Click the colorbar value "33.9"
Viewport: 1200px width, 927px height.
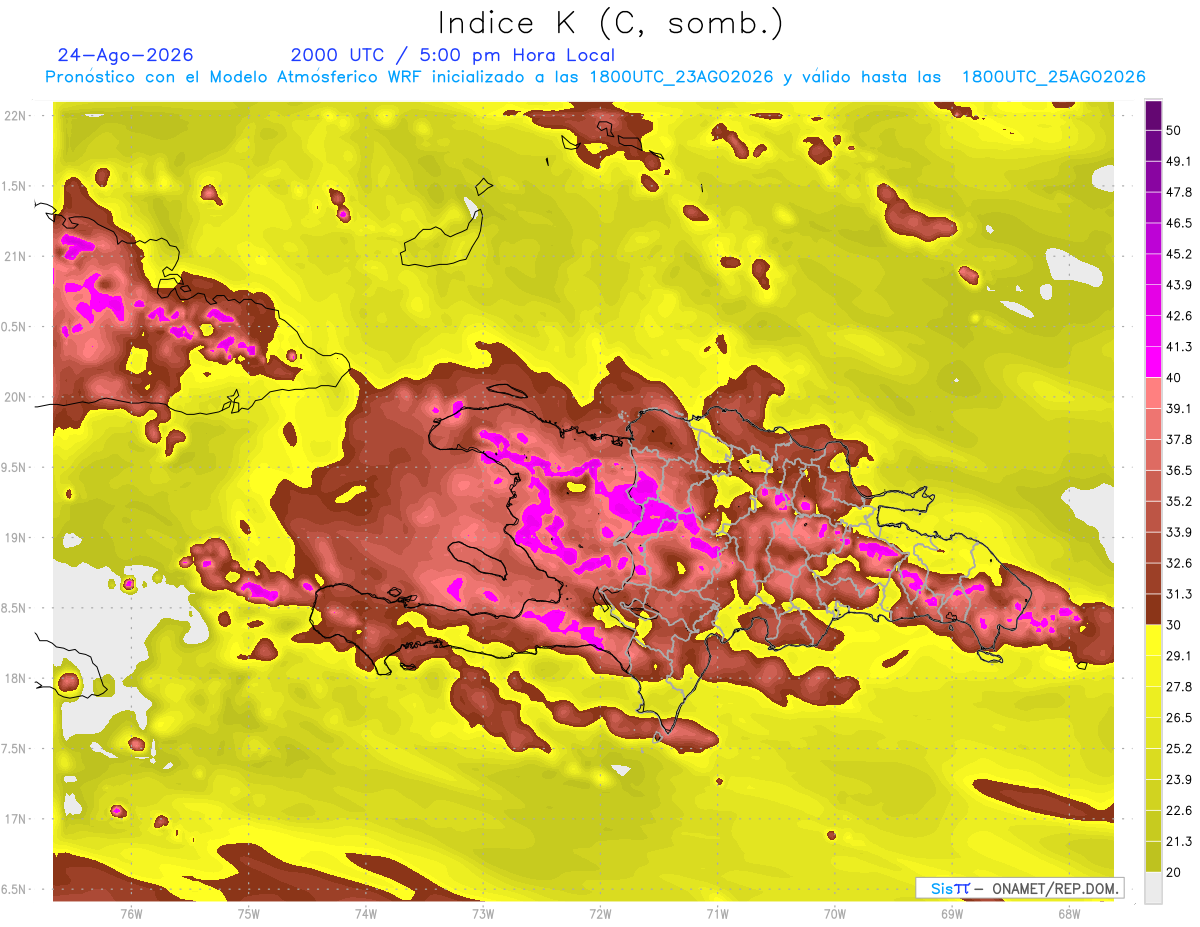point(1178,532)
